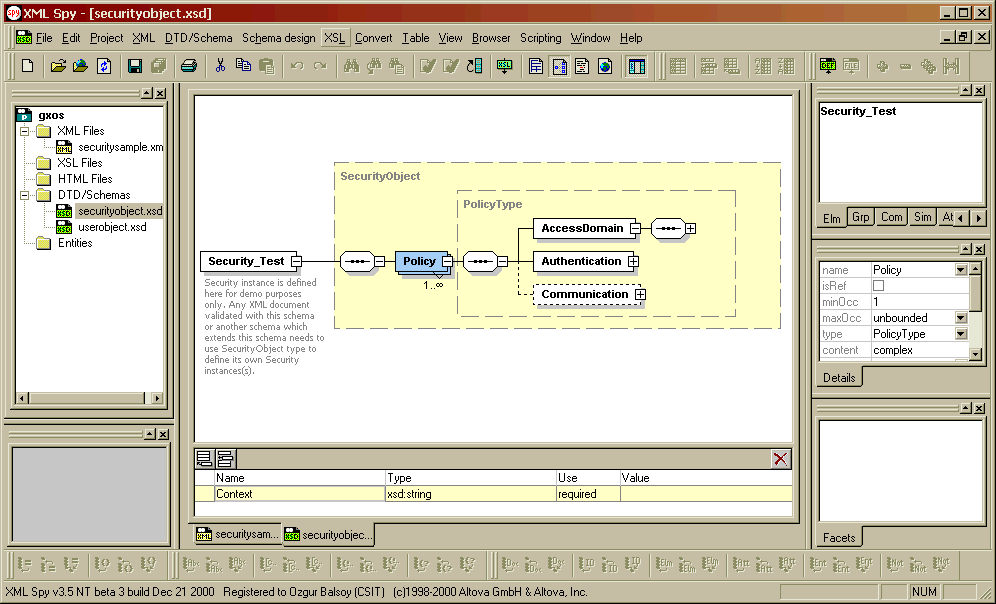This screenshot has height=604, width=996.
Task: Create a new document with toolbar icon
Action: tap(27, 66)
